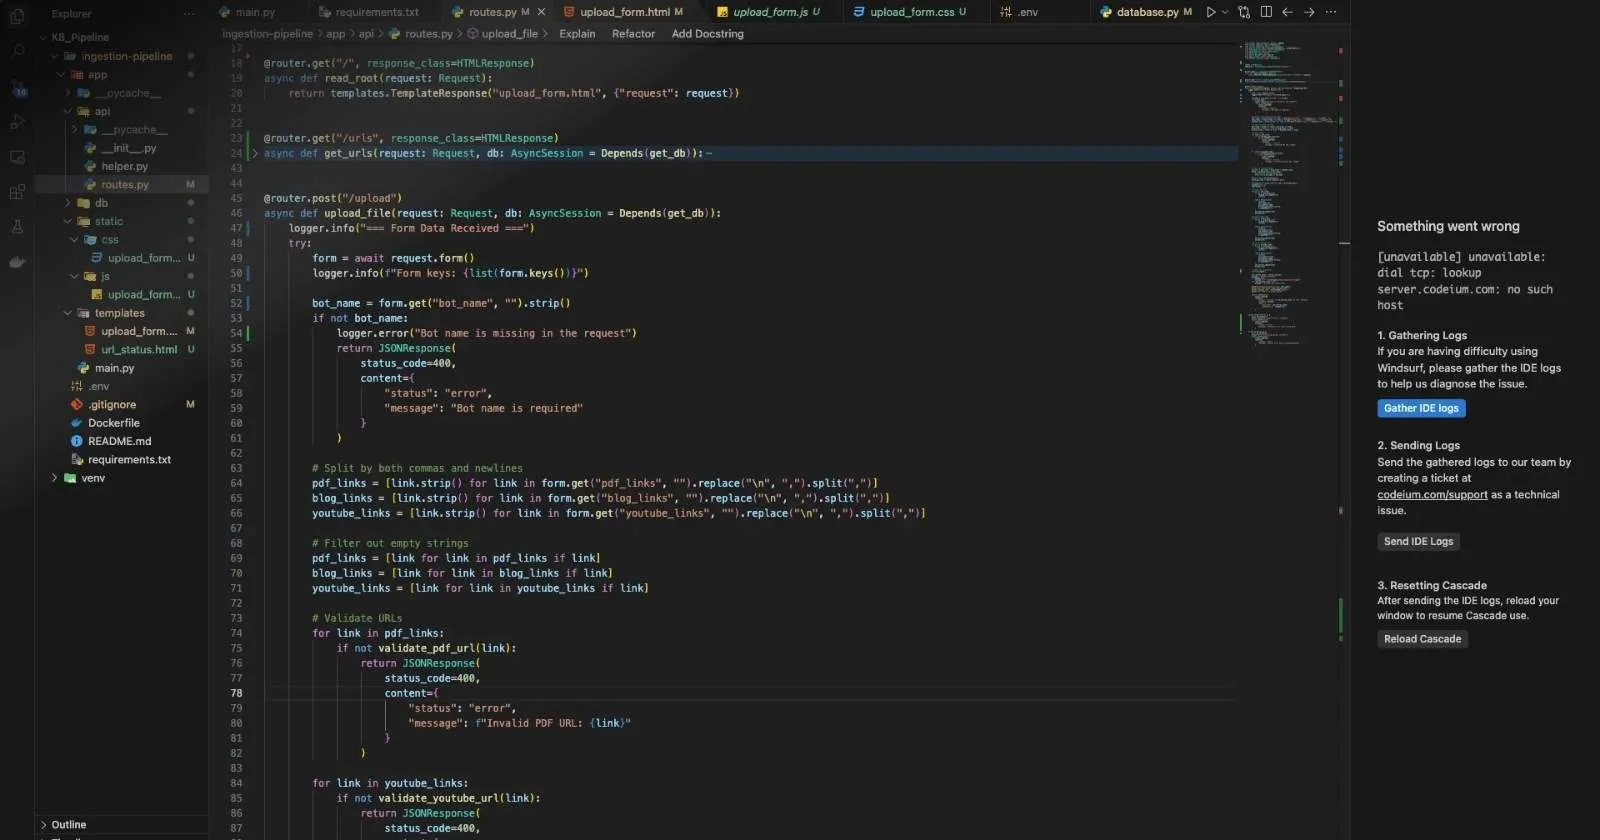Select routes.py in the explorer tree

point(122,185)
